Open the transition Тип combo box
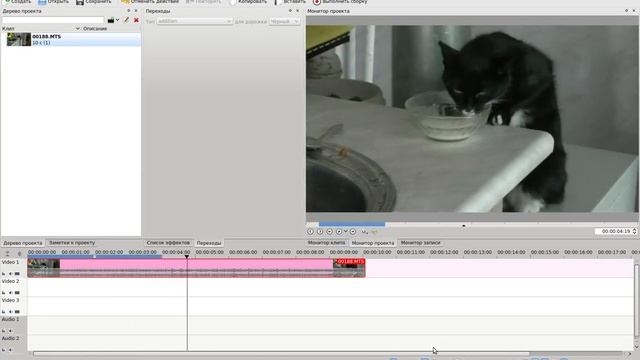The height and width of the screenshot is (360, 640). point(195,21)
